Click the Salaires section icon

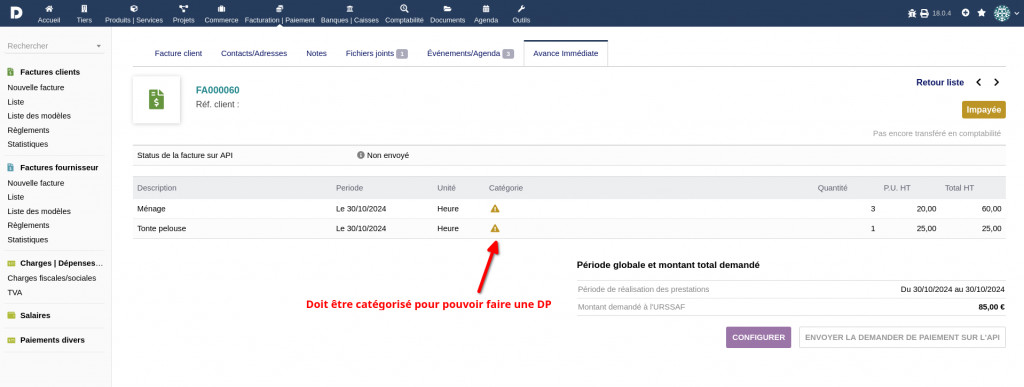[11, 315]
